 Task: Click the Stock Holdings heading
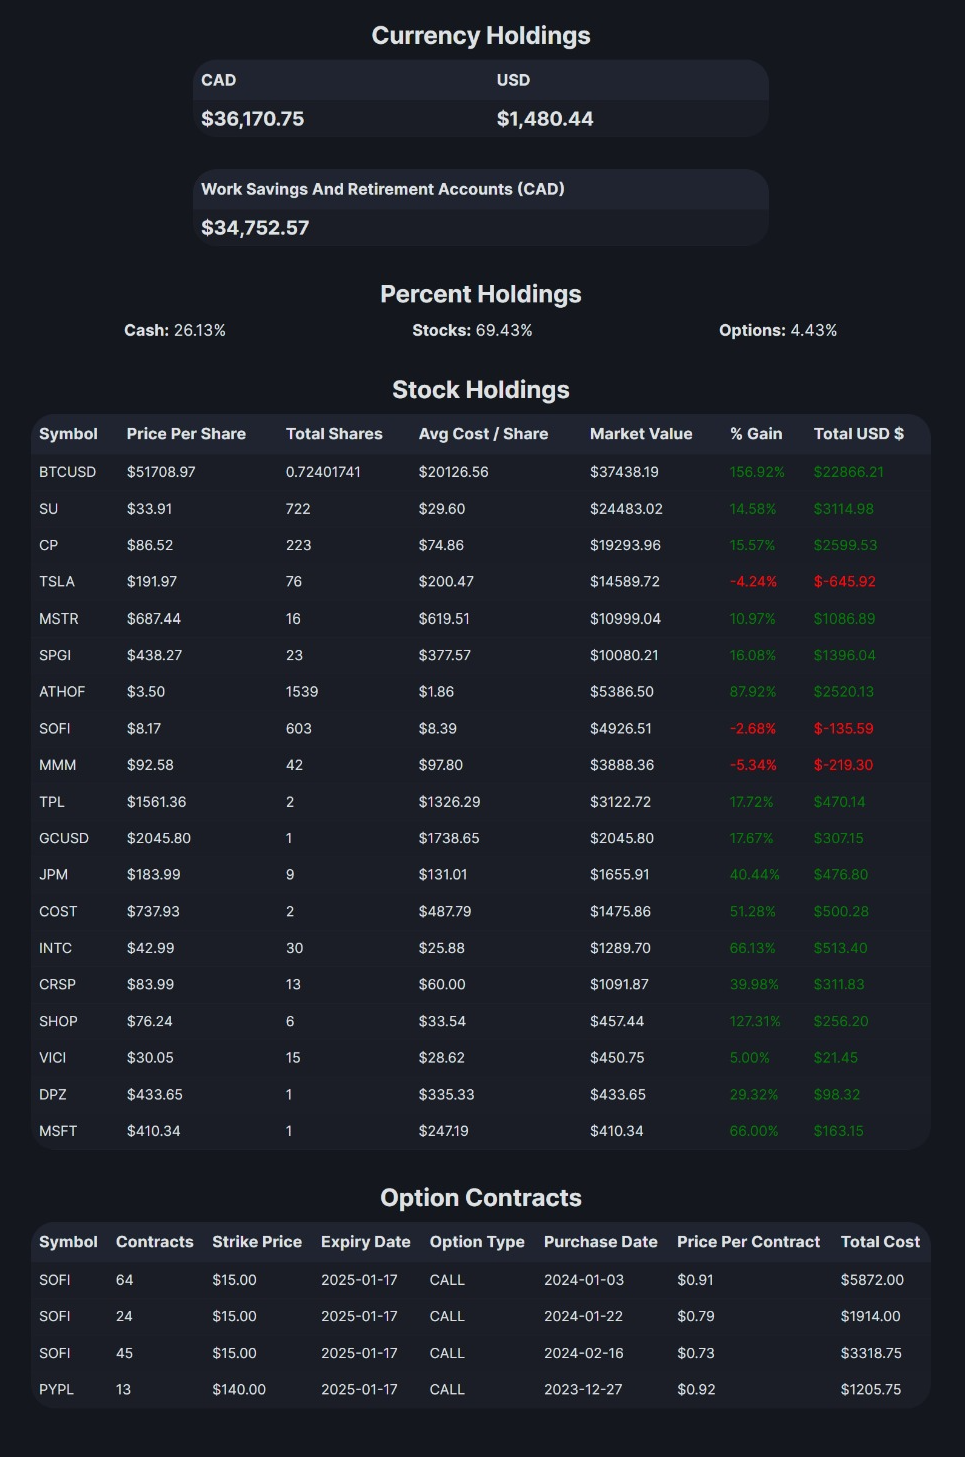click(x=481, y=389)
